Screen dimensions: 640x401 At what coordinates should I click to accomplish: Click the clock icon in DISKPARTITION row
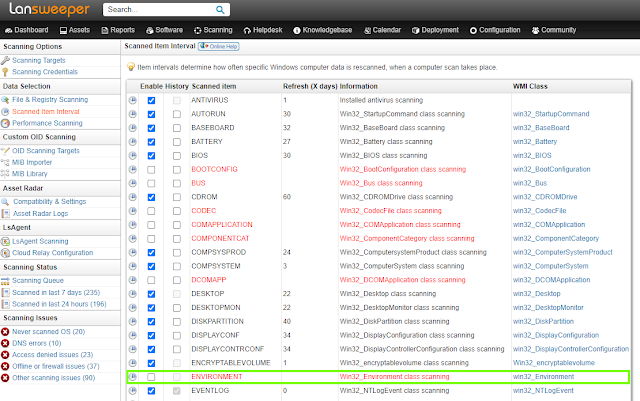coord(133,321)
